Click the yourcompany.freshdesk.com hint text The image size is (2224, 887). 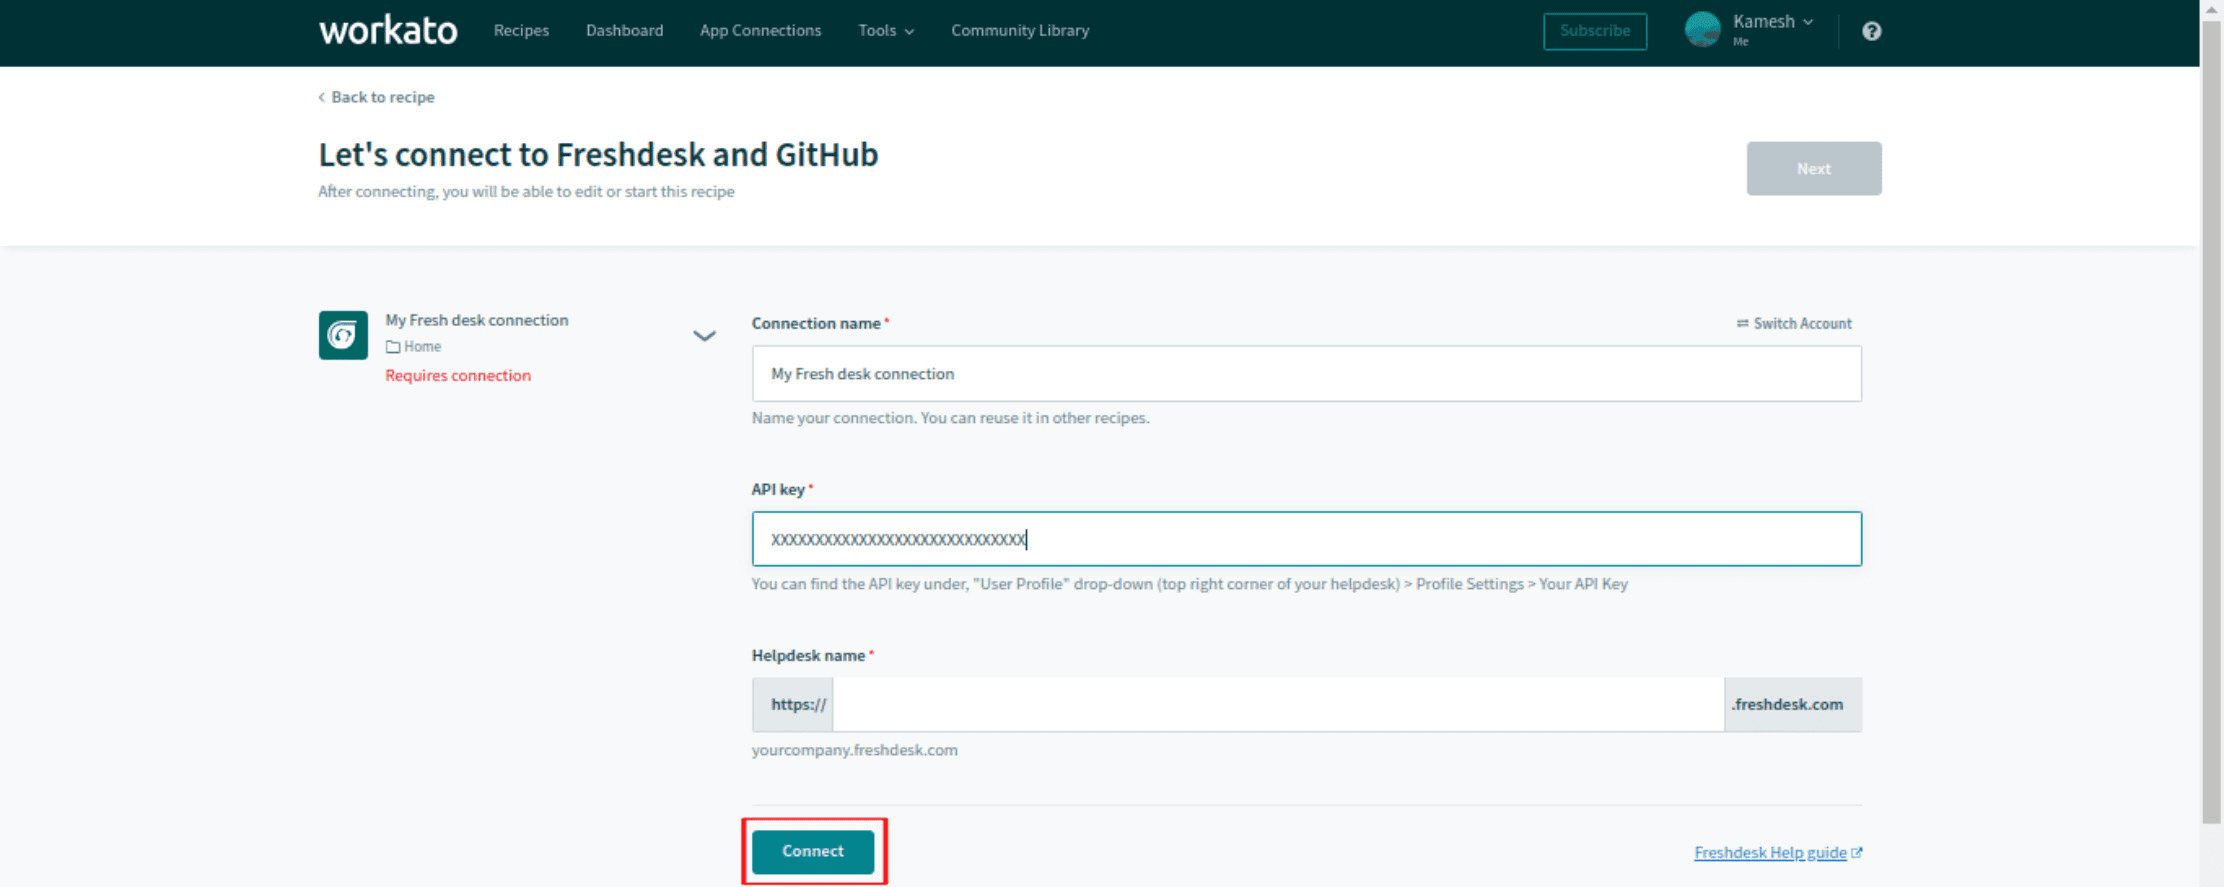[x=854, y=750]
